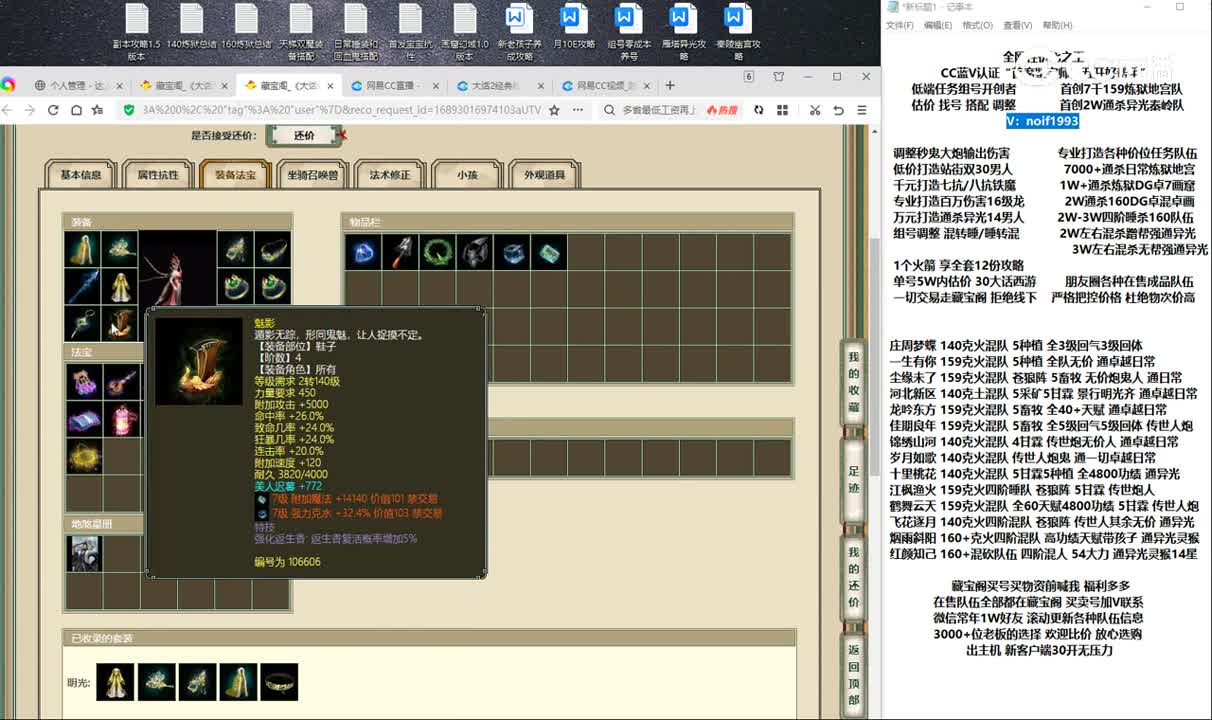Click the first 明光 set cloak icon
The width and height of the screenshot is (1212, 720).
pyautogui.click(x=115, y=682)
